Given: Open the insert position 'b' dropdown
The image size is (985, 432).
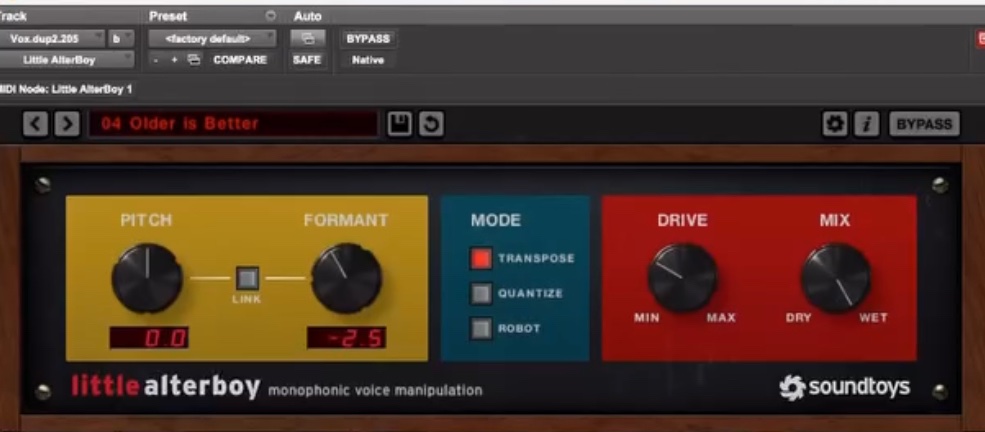Looking at the screenshot, I should (121, 38).
